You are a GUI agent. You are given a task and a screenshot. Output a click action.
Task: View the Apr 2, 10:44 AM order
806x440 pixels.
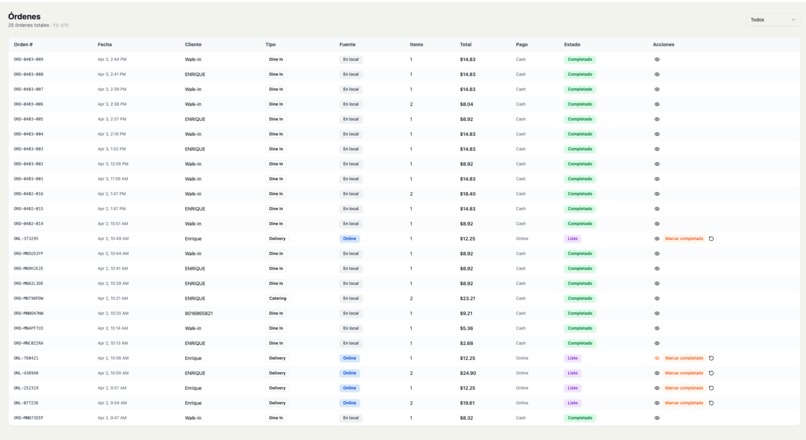[x=657, y=253]
